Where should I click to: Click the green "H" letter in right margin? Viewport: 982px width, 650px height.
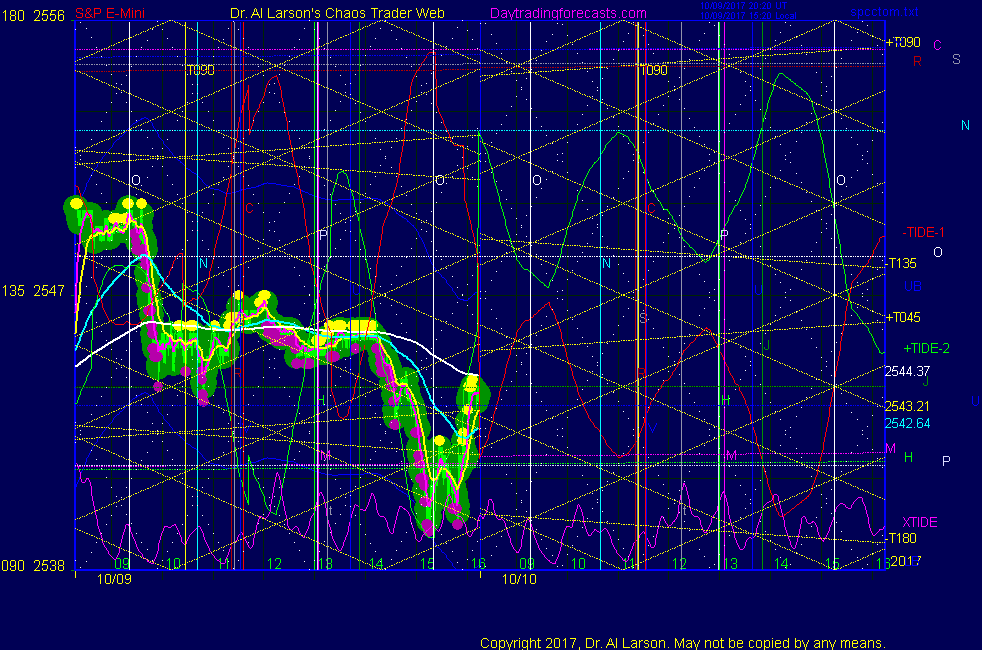[x=908, y=457]
